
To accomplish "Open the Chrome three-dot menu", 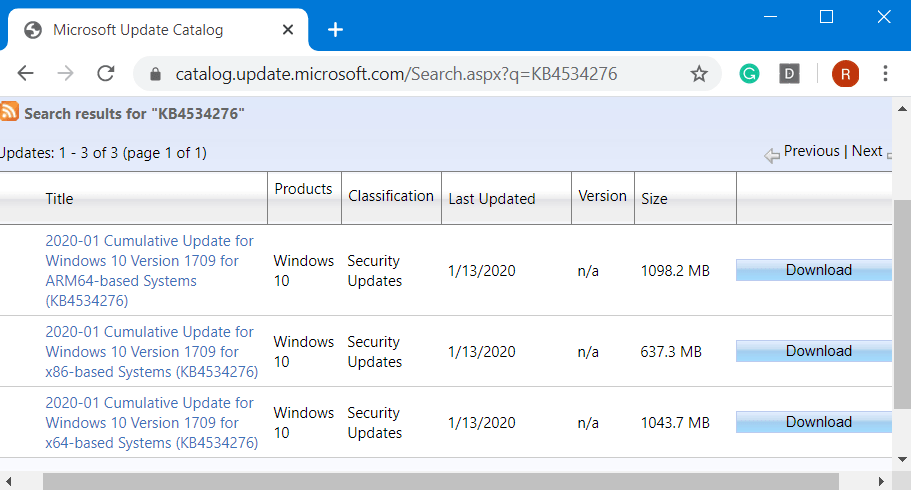I will [885, 74].
